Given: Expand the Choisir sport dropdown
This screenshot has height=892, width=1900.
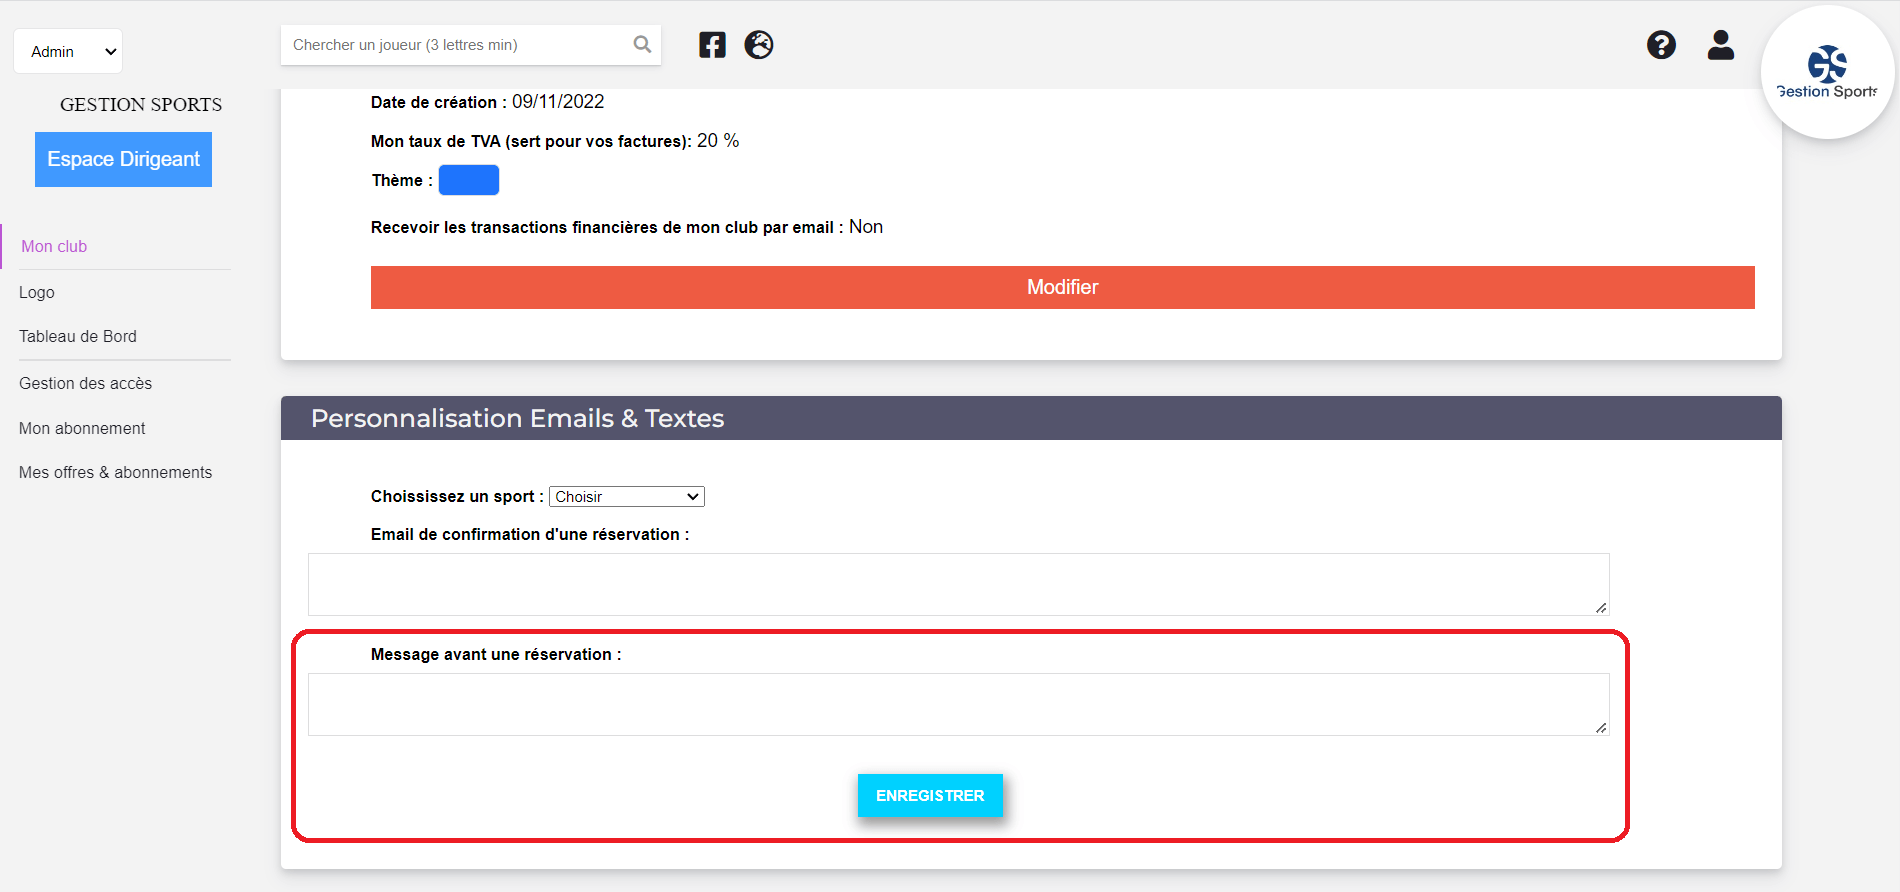Looking at the screenshot, I should 627,497.
